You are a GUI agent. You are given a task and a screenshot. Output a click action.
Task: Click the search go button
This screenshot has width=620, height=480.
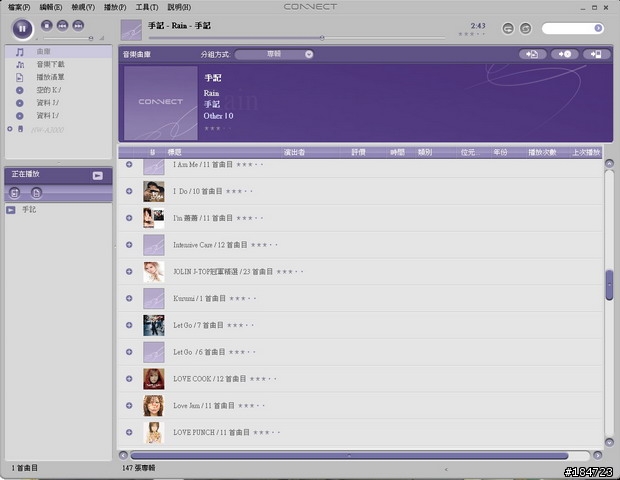[x=598, y=28]
